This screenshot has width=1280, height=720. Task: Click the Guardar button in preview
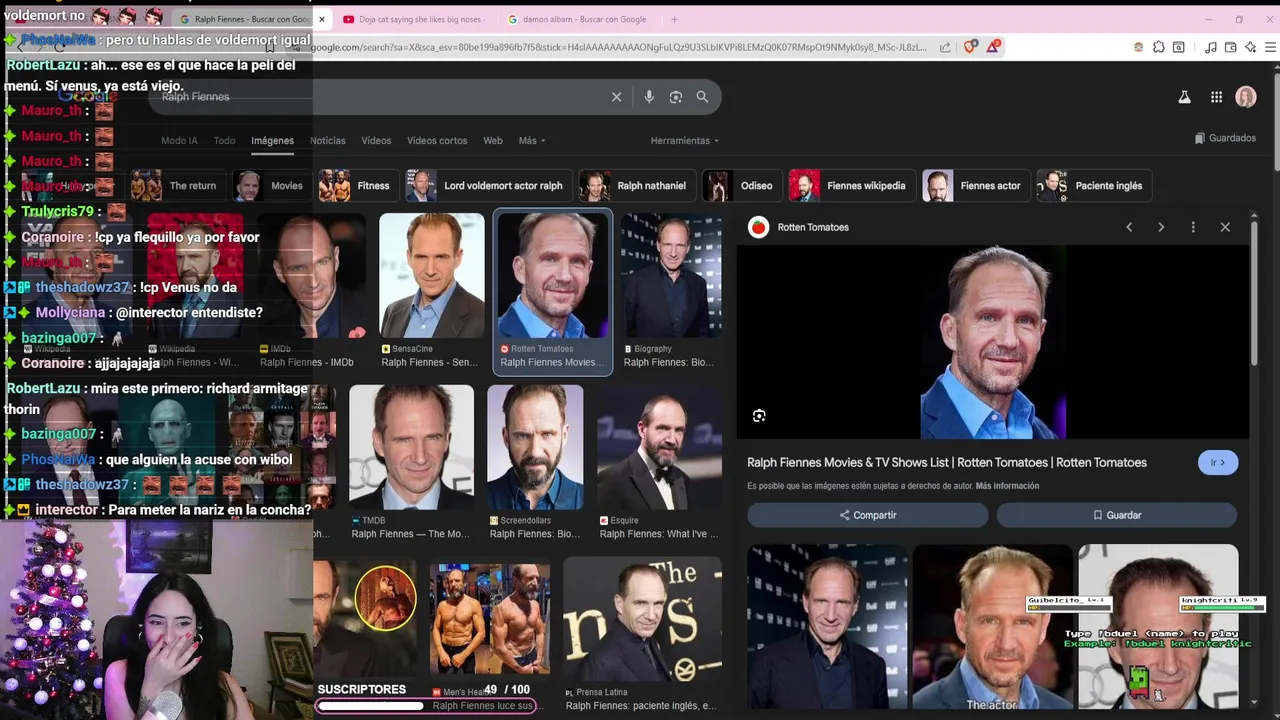1117,515
